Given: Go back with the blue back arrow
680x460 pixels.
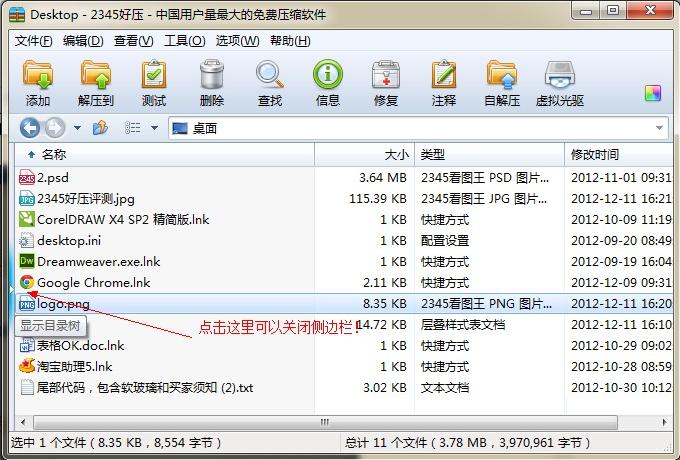Looking at the screenshot, I should coord(29,128).
